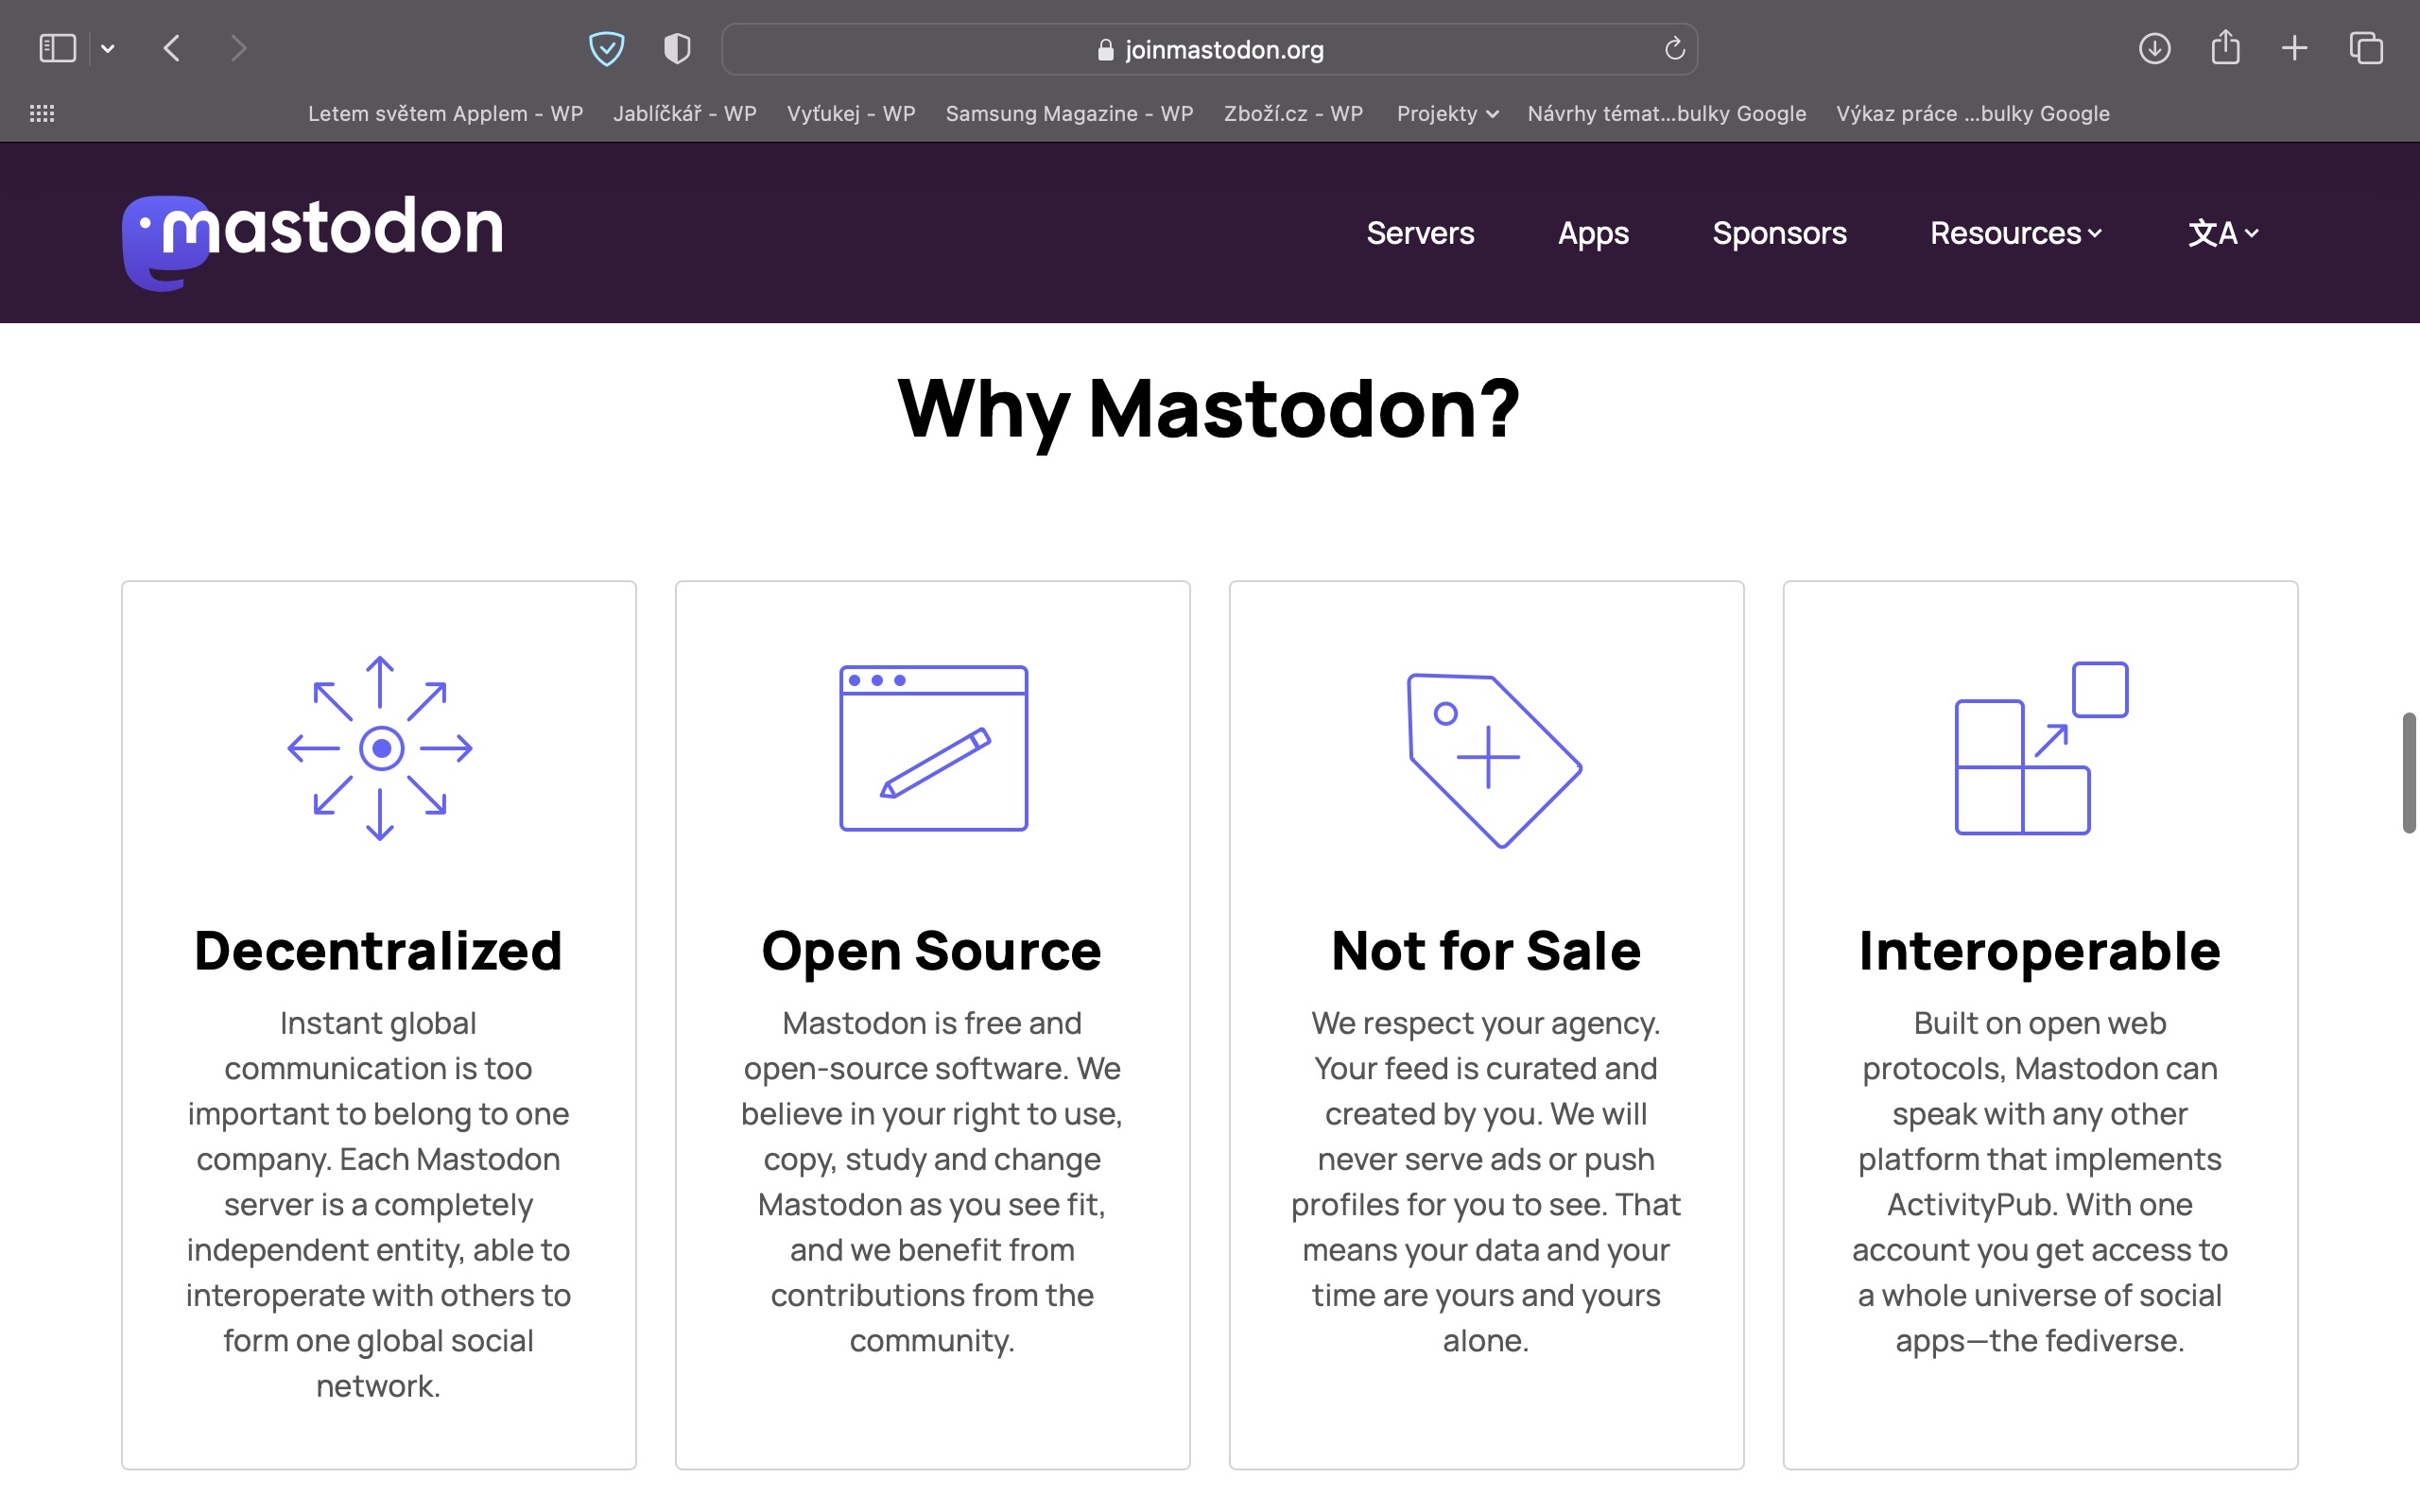This screenshot has height=1512, width=2420.
Task: Reload the page using the refresh icon
Action: pos(1674,48)
